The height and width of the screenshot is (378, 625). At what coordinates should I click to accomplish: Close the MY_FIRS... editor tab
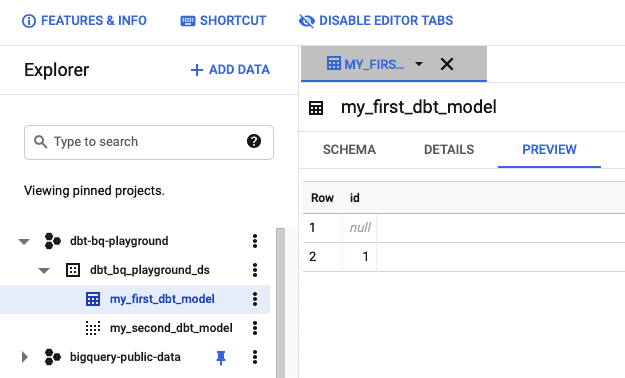click(x=447, y=64)
